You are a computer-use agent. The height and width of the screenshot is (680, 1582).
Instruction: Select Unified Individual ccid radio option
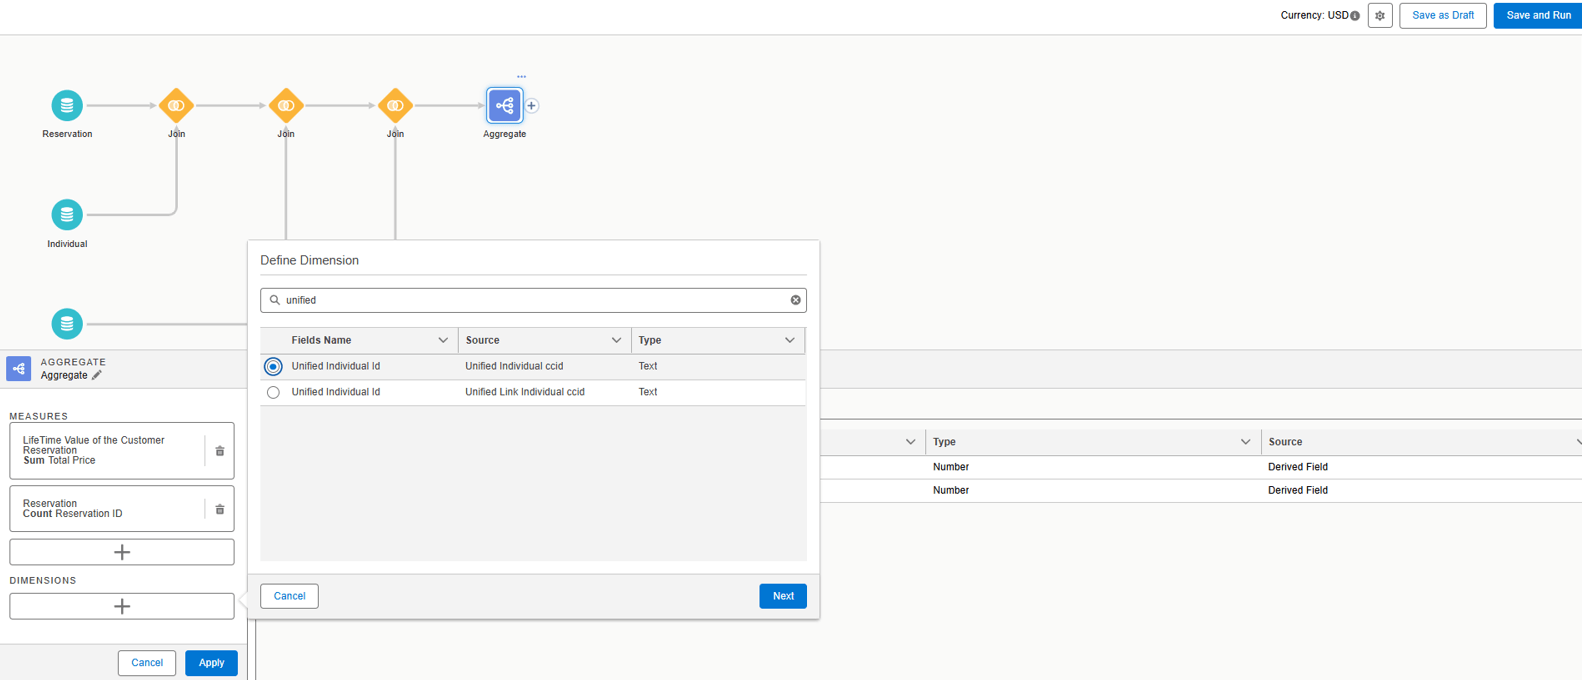point(273,367)
